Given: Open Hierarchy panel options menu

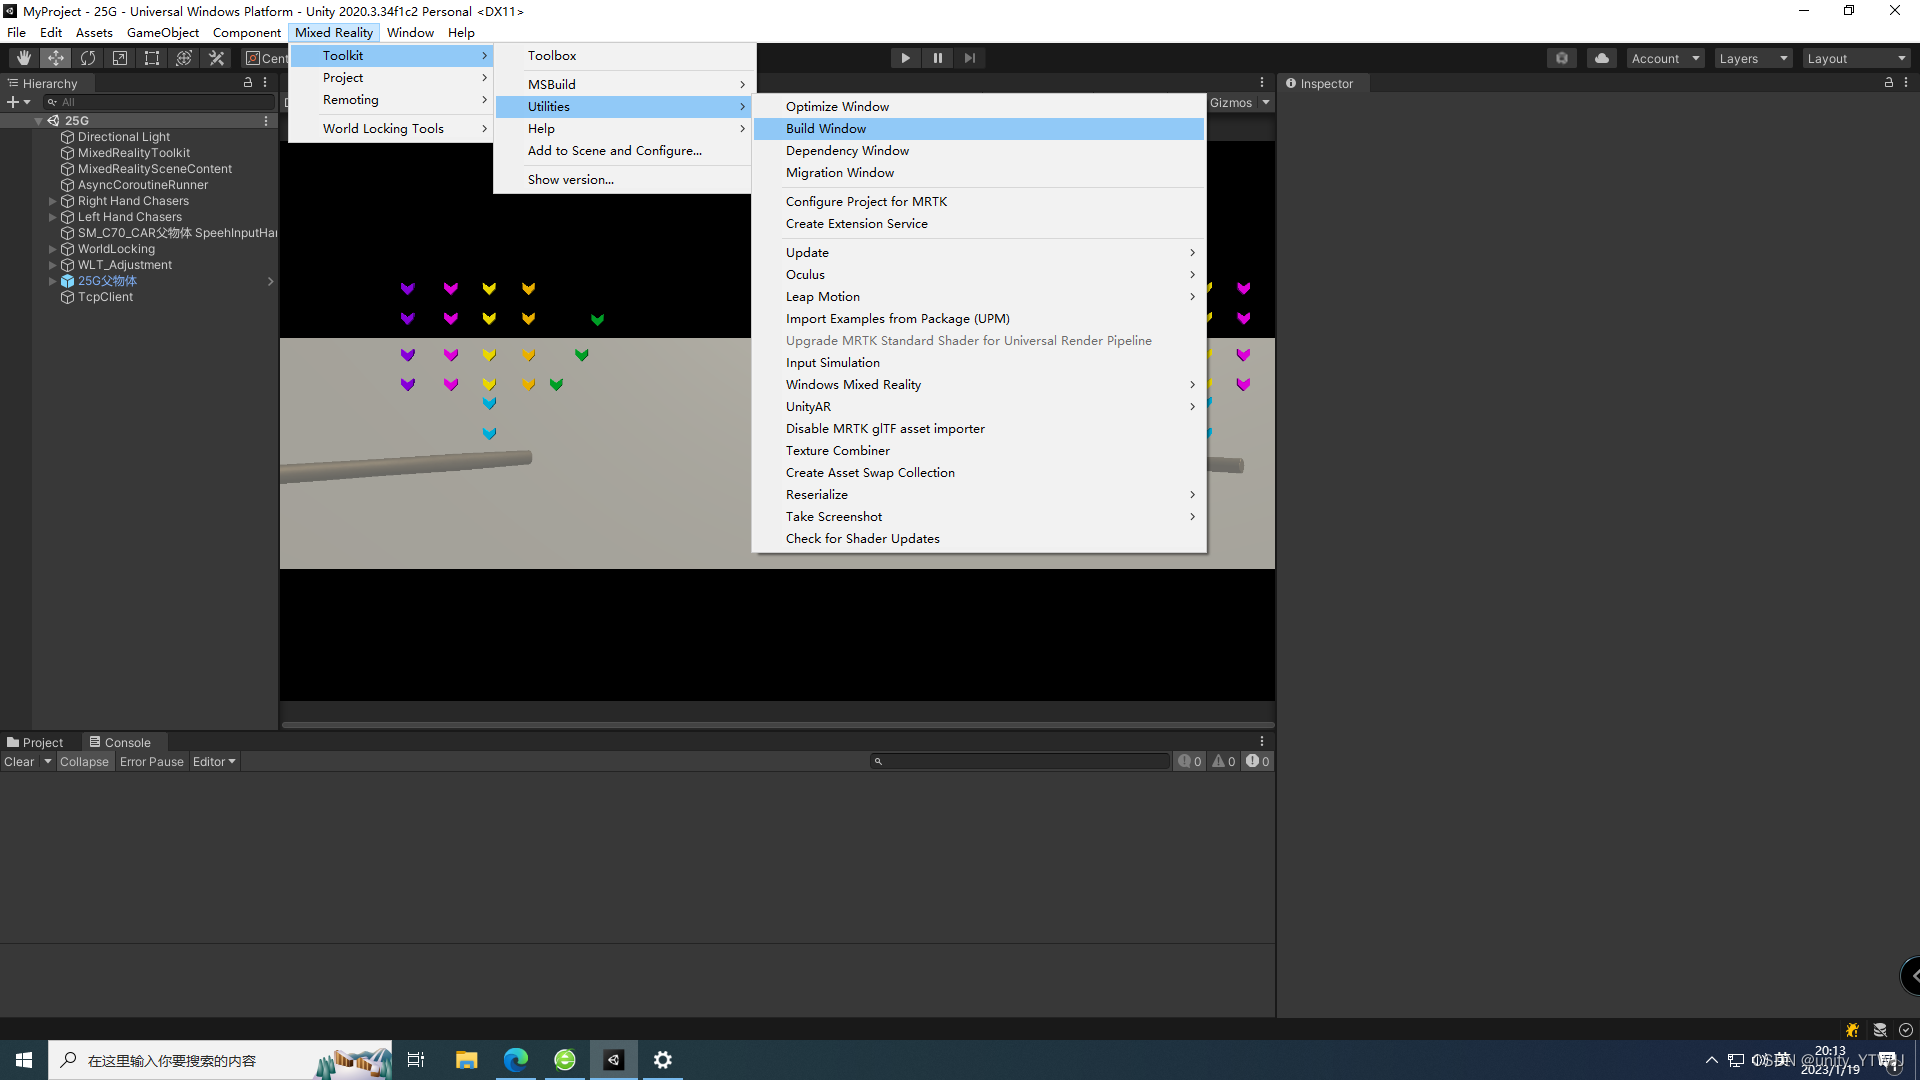Looking at the screenshot, I should click(265, 83).
